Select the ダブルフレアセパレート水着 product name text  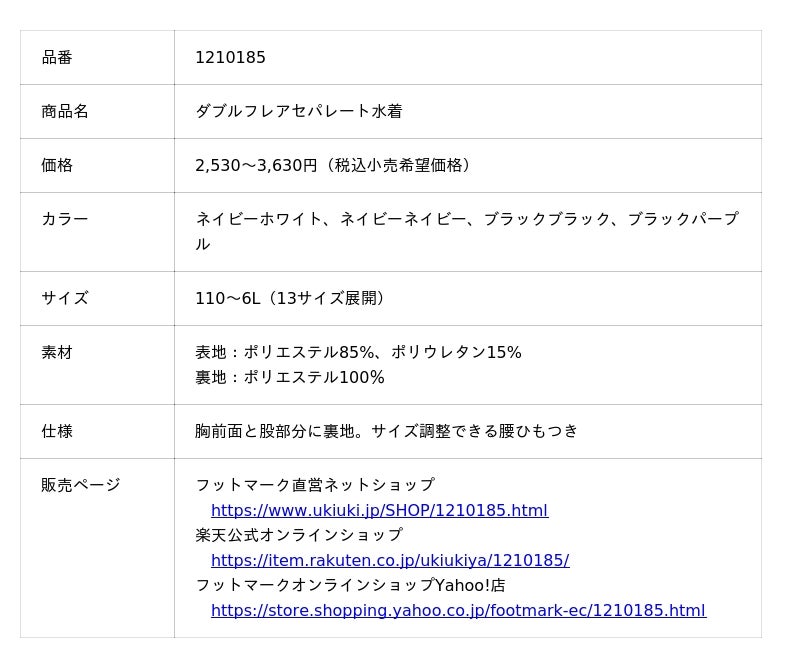click(298, 112)
